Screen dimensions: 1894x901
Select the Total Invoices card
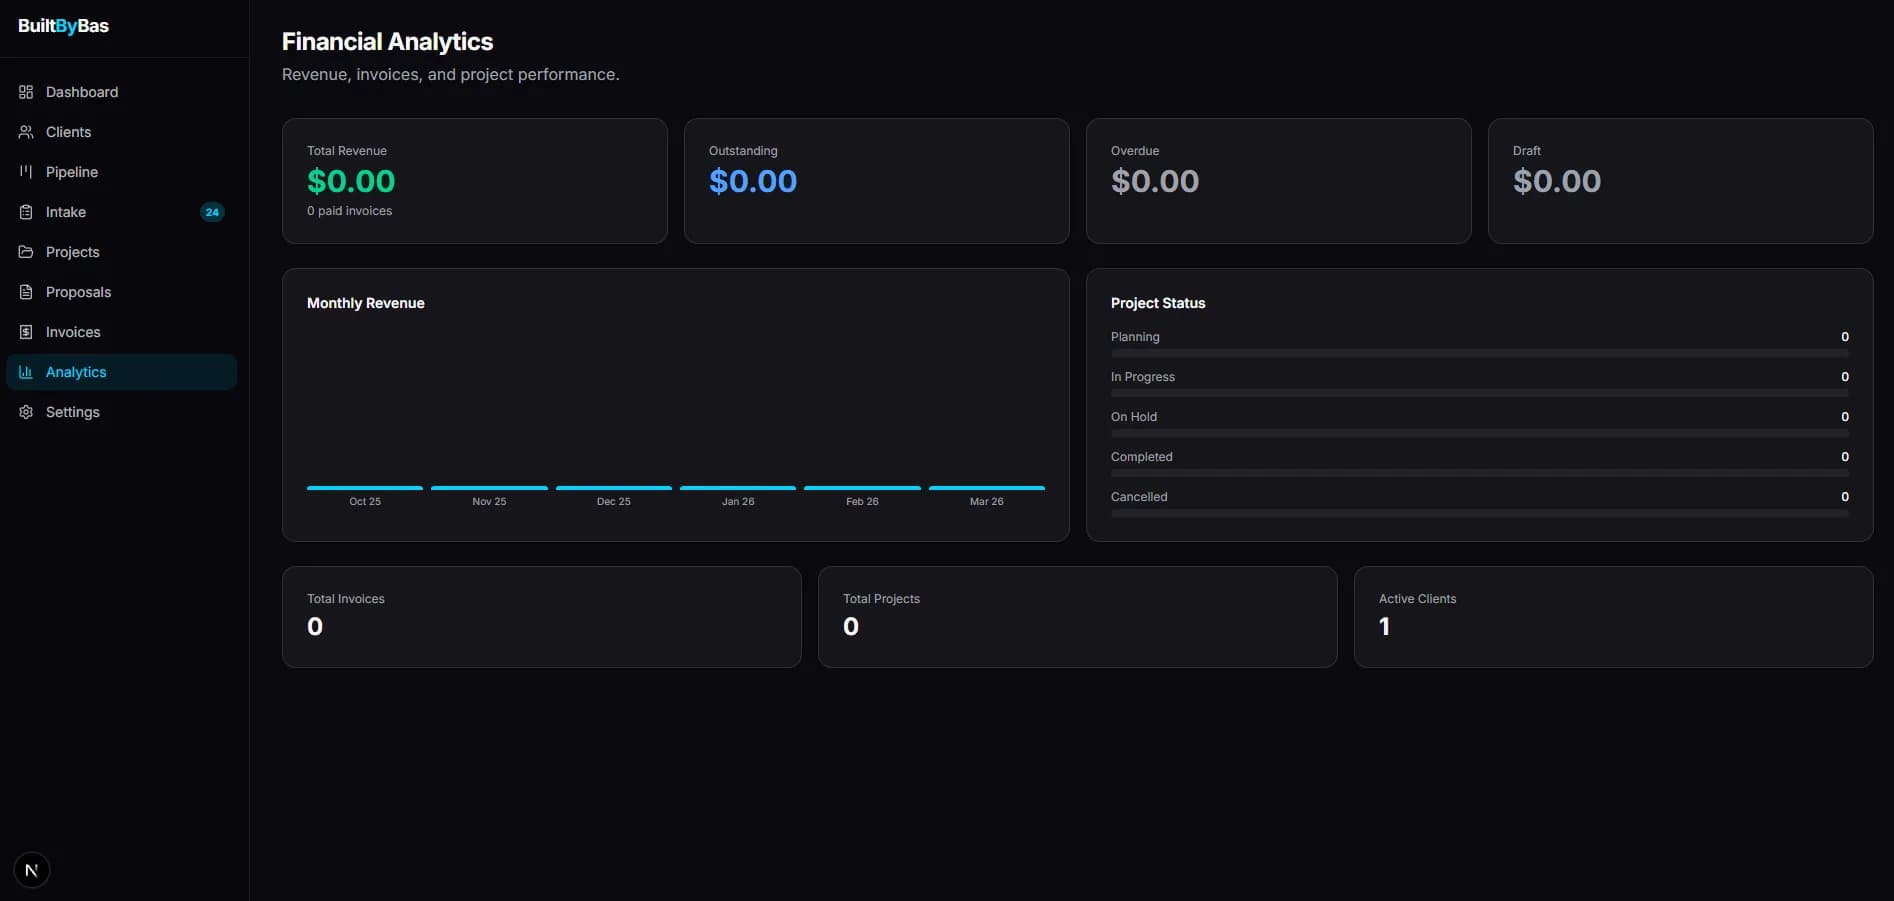click(541, 617)
